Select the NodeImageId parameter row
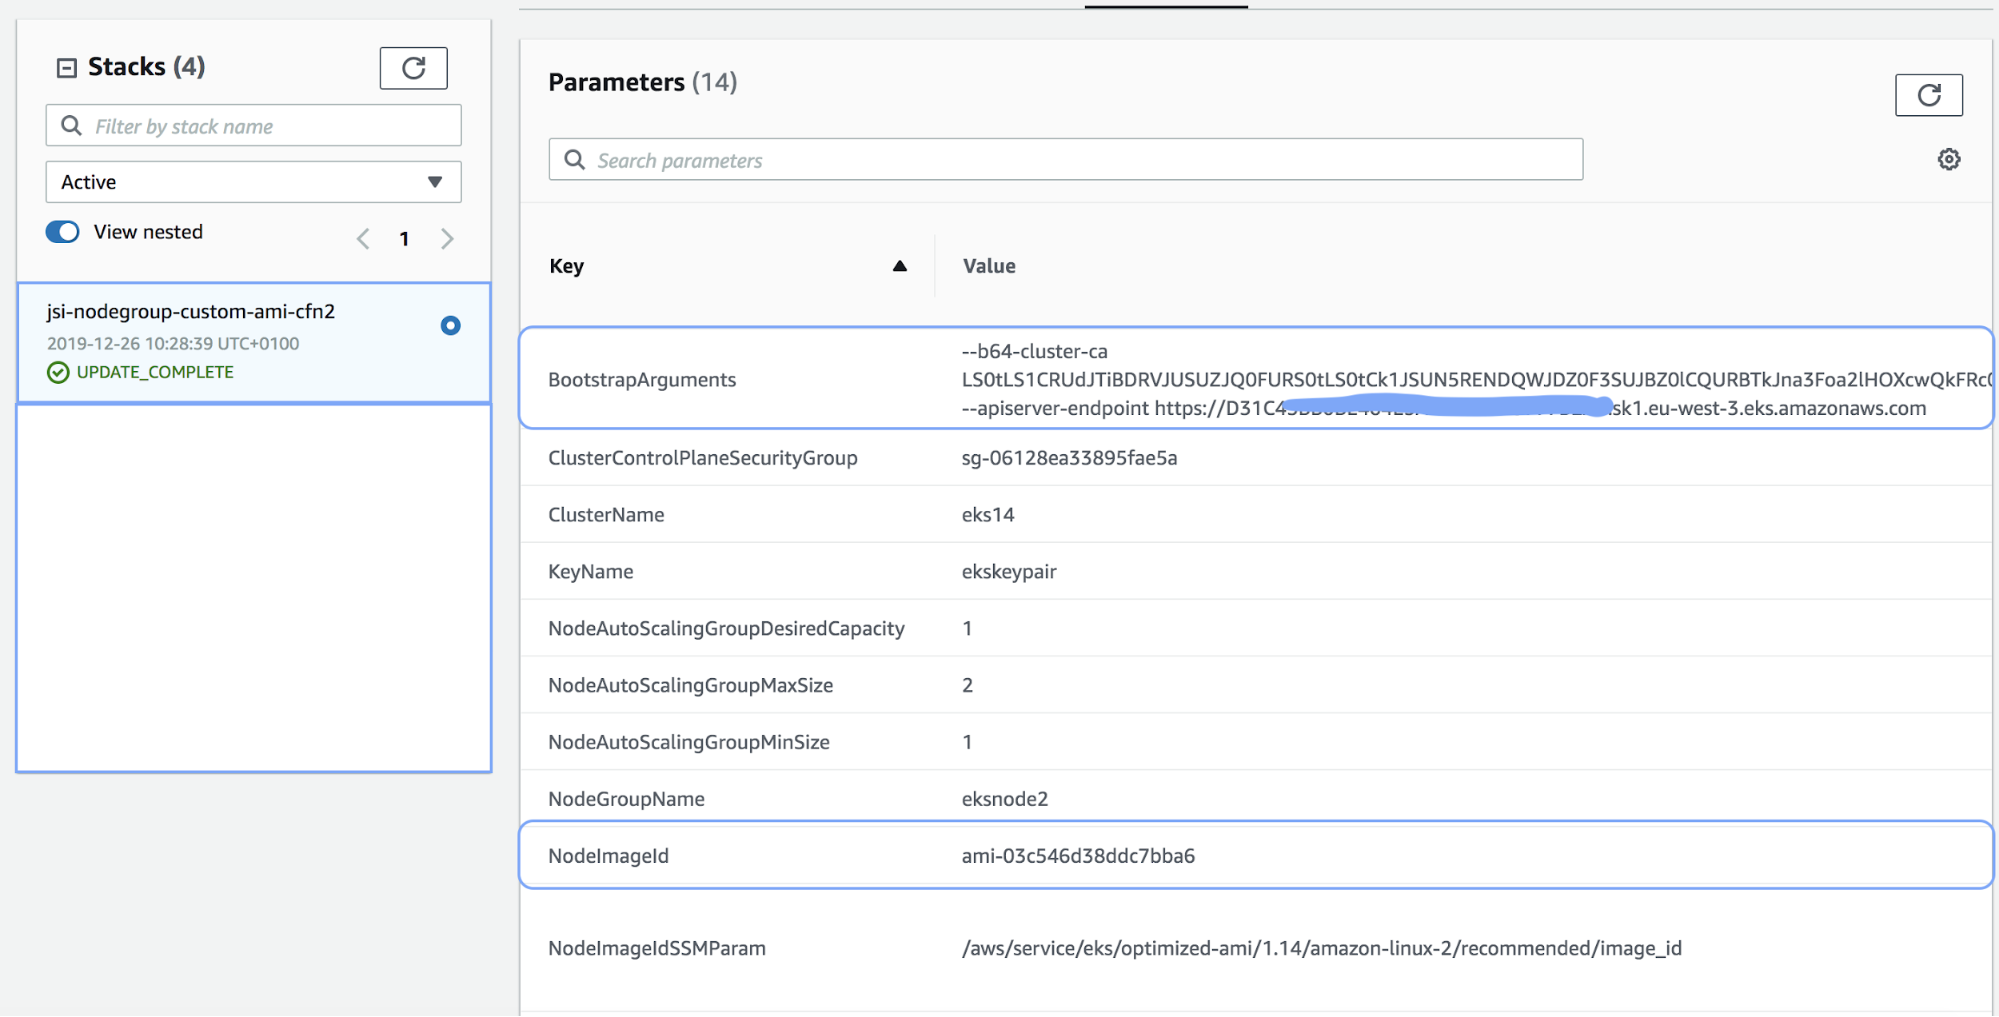Image resolution: width=1999 pixels, height=1017 pixels. click(1255, 856)
